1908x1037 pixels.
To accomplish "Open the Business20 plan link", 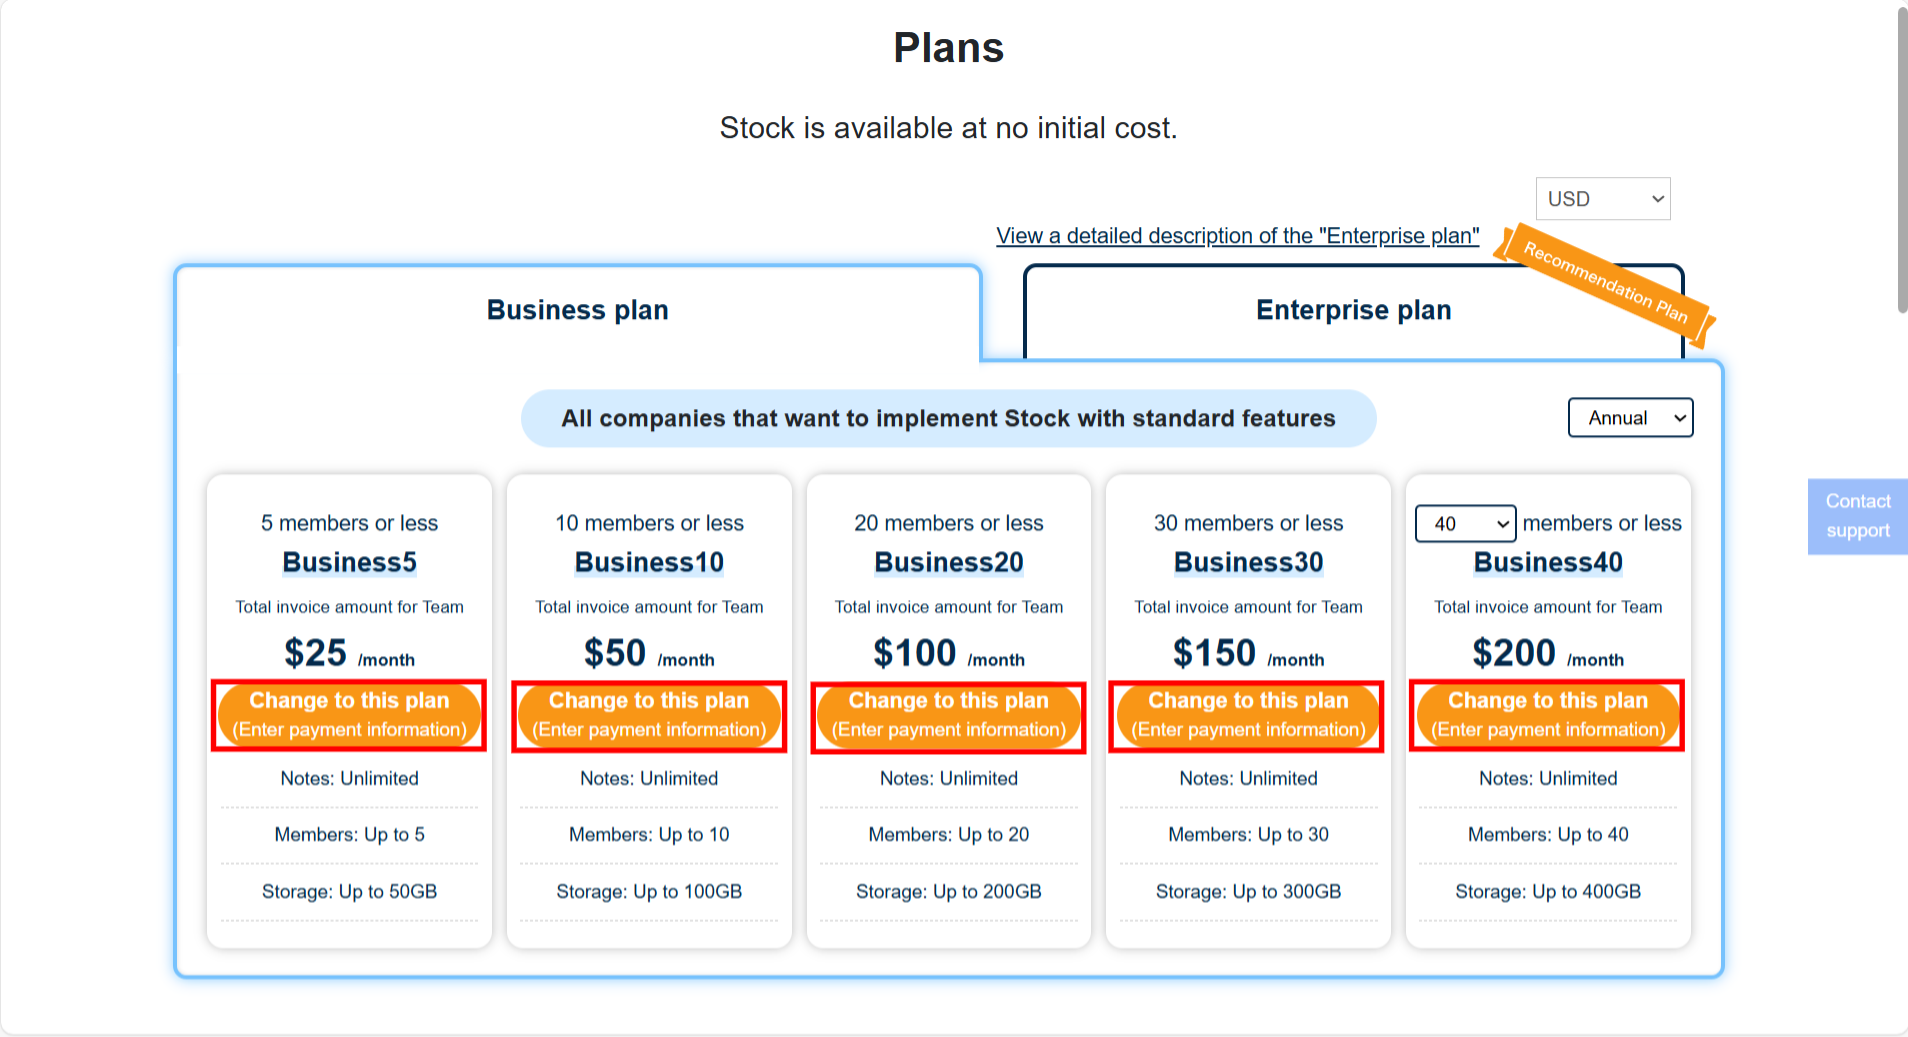I will 947,562.
